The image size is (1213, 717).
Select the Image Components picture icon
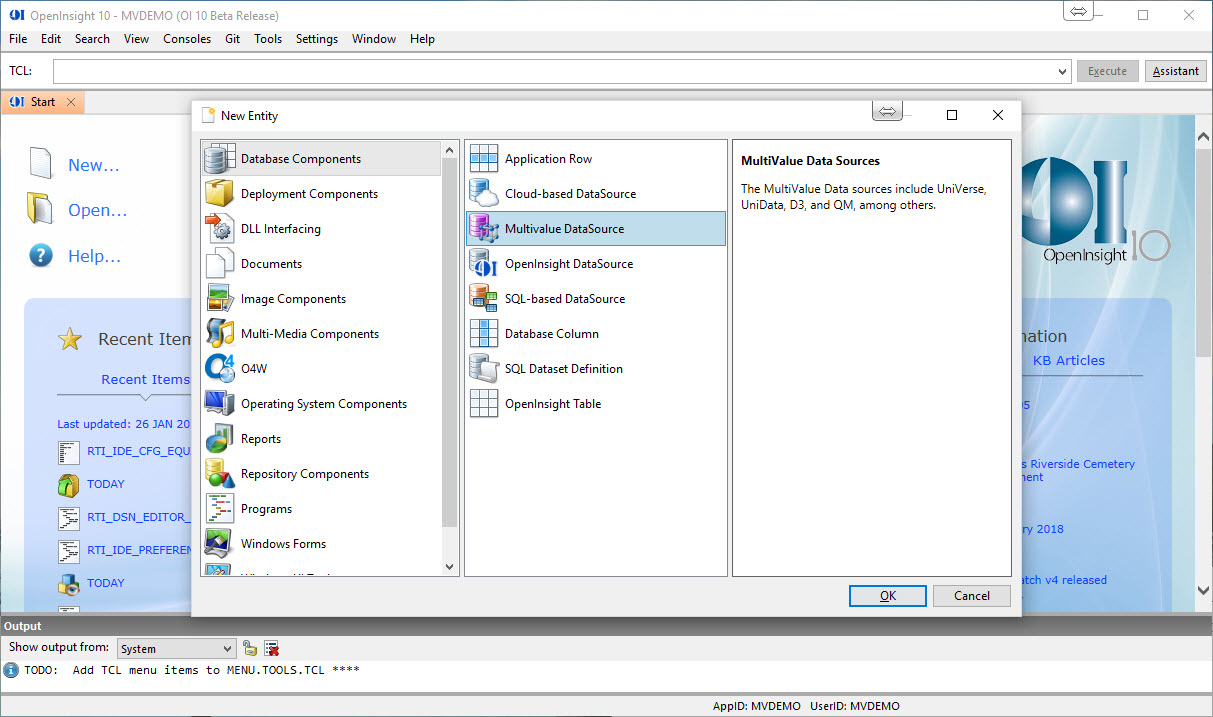click(219, 299)
